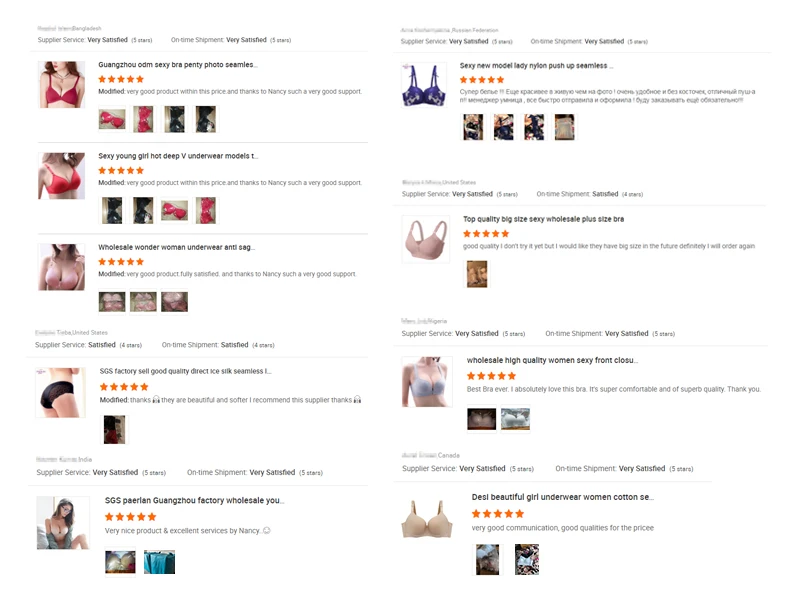Open 'Sexy young girl hot deep V underwear' product title

[x=178, y=156]
